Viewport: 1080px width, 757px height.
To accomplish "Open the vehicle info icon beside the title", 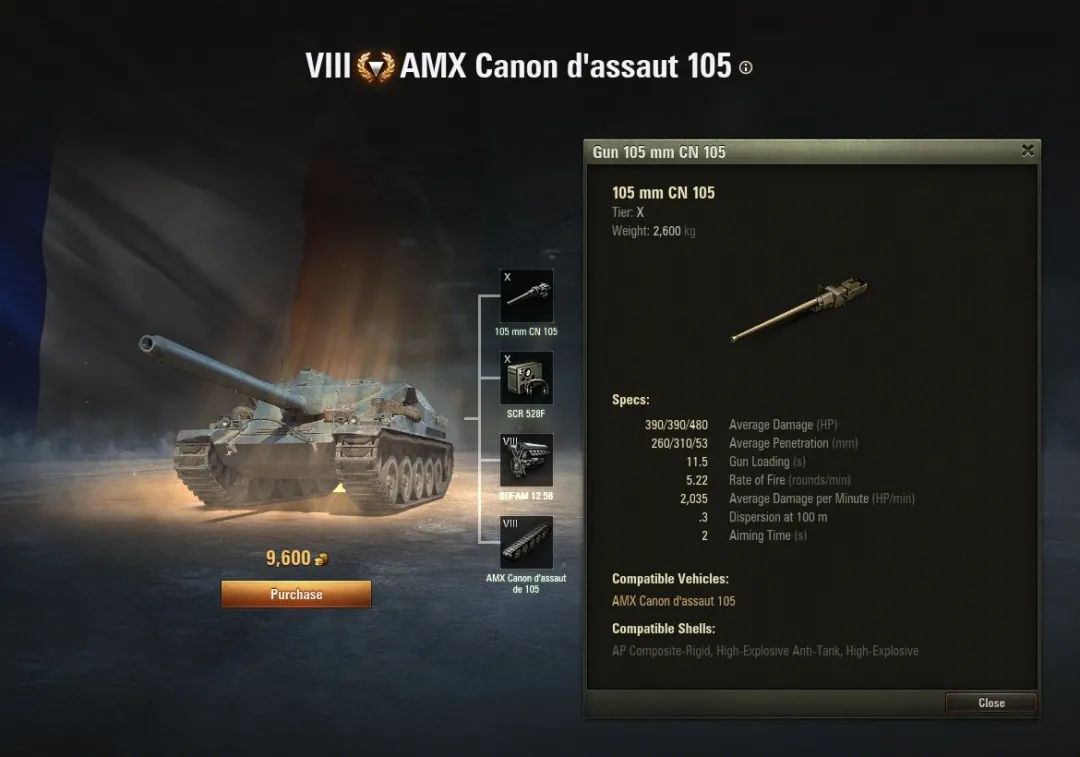I will click(x=746, y=68).
